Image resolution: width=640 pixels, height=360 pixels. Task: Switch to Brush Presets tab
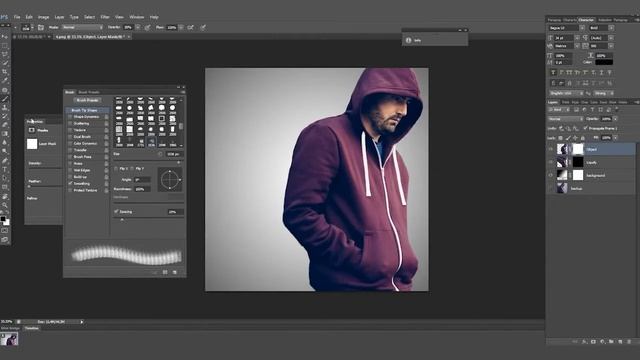click(89, 92)
